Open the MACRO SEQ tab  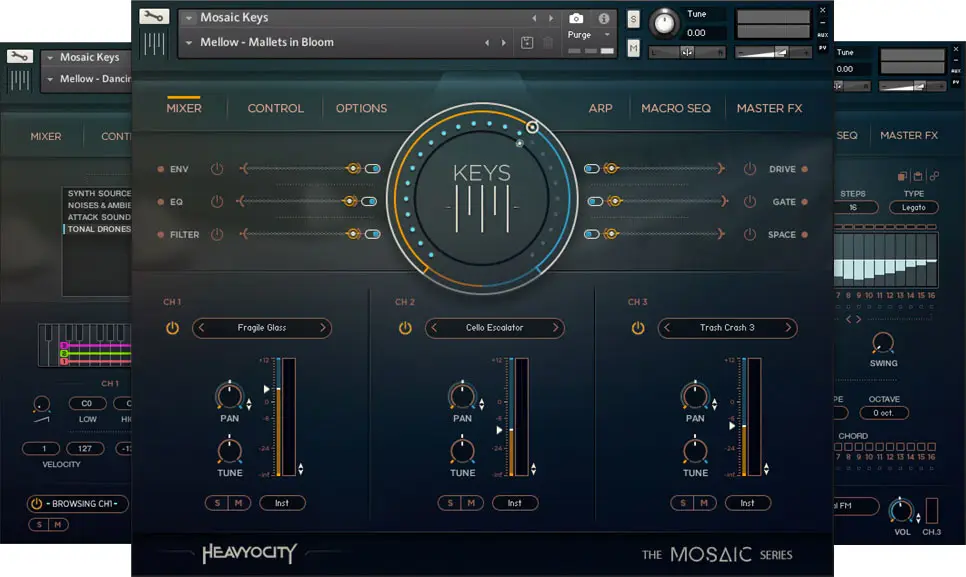pos(676,108)
